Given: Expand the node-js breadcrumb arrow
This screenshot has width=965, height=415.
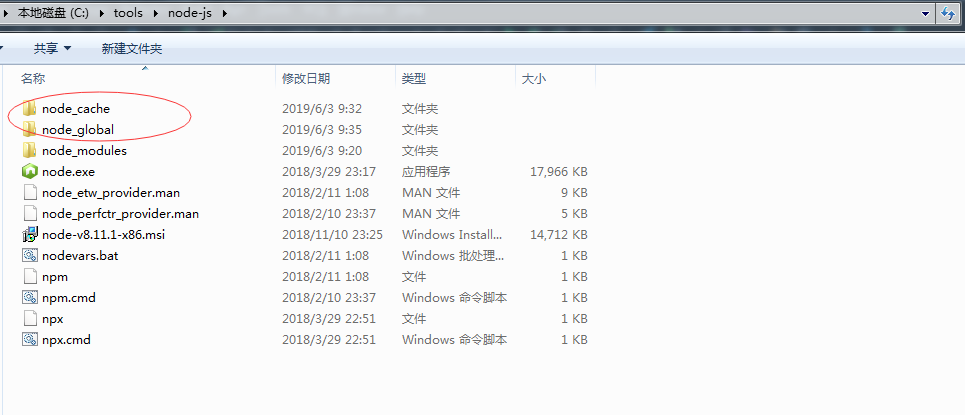Looking at the screenshot, I should (x=223, y=13).
